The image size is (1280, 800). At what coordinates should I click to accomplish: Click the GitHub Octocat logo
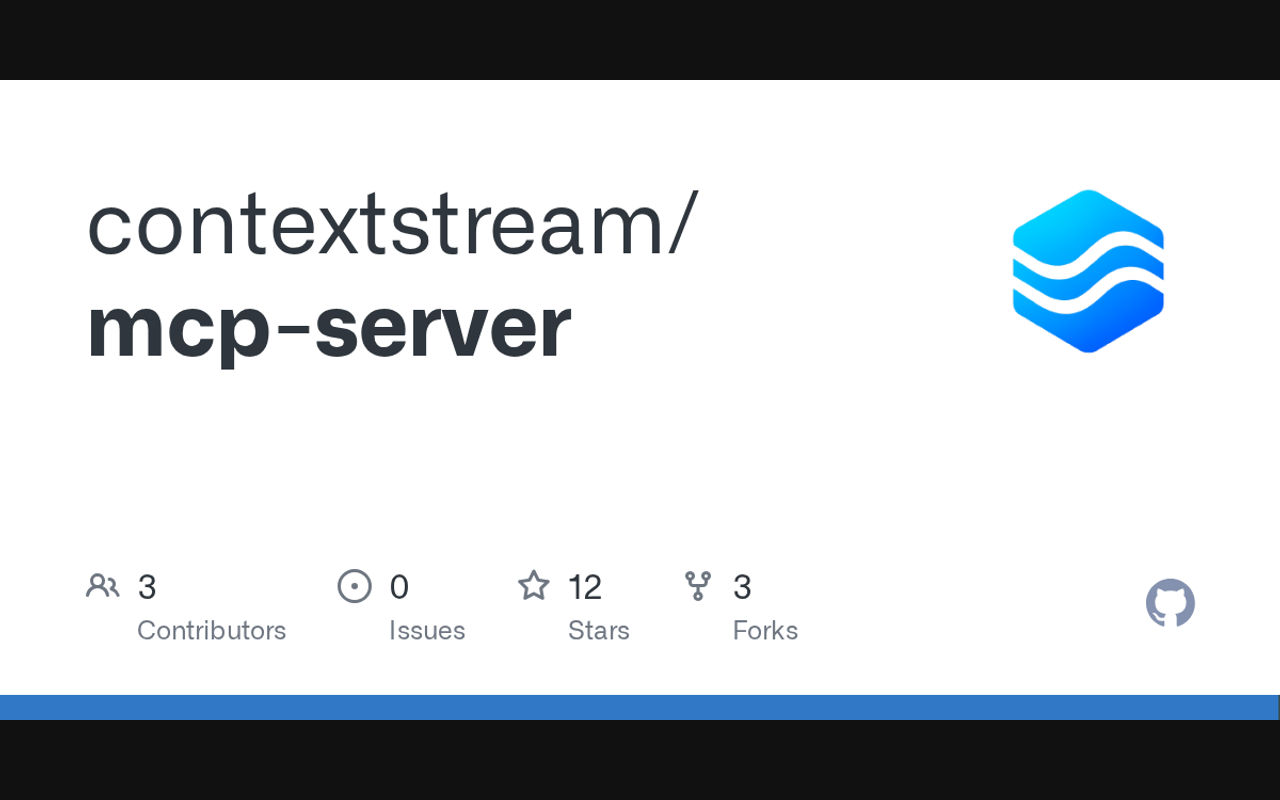tap(1170, 603)
